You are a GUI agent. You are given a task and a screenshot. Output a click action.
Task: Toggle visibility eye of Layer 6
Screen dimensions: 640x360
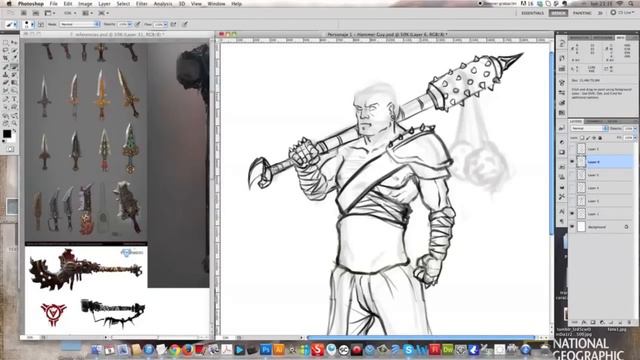(572, 162)
